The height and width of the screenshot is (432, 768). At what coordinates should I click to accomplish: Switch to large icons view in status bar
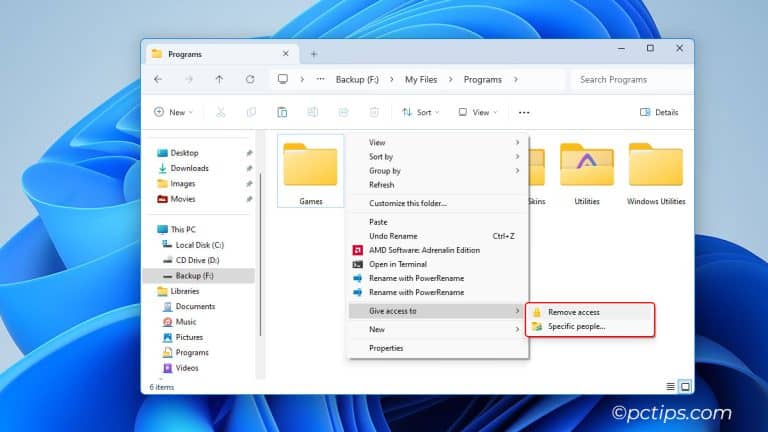click(x=685, y=387)
